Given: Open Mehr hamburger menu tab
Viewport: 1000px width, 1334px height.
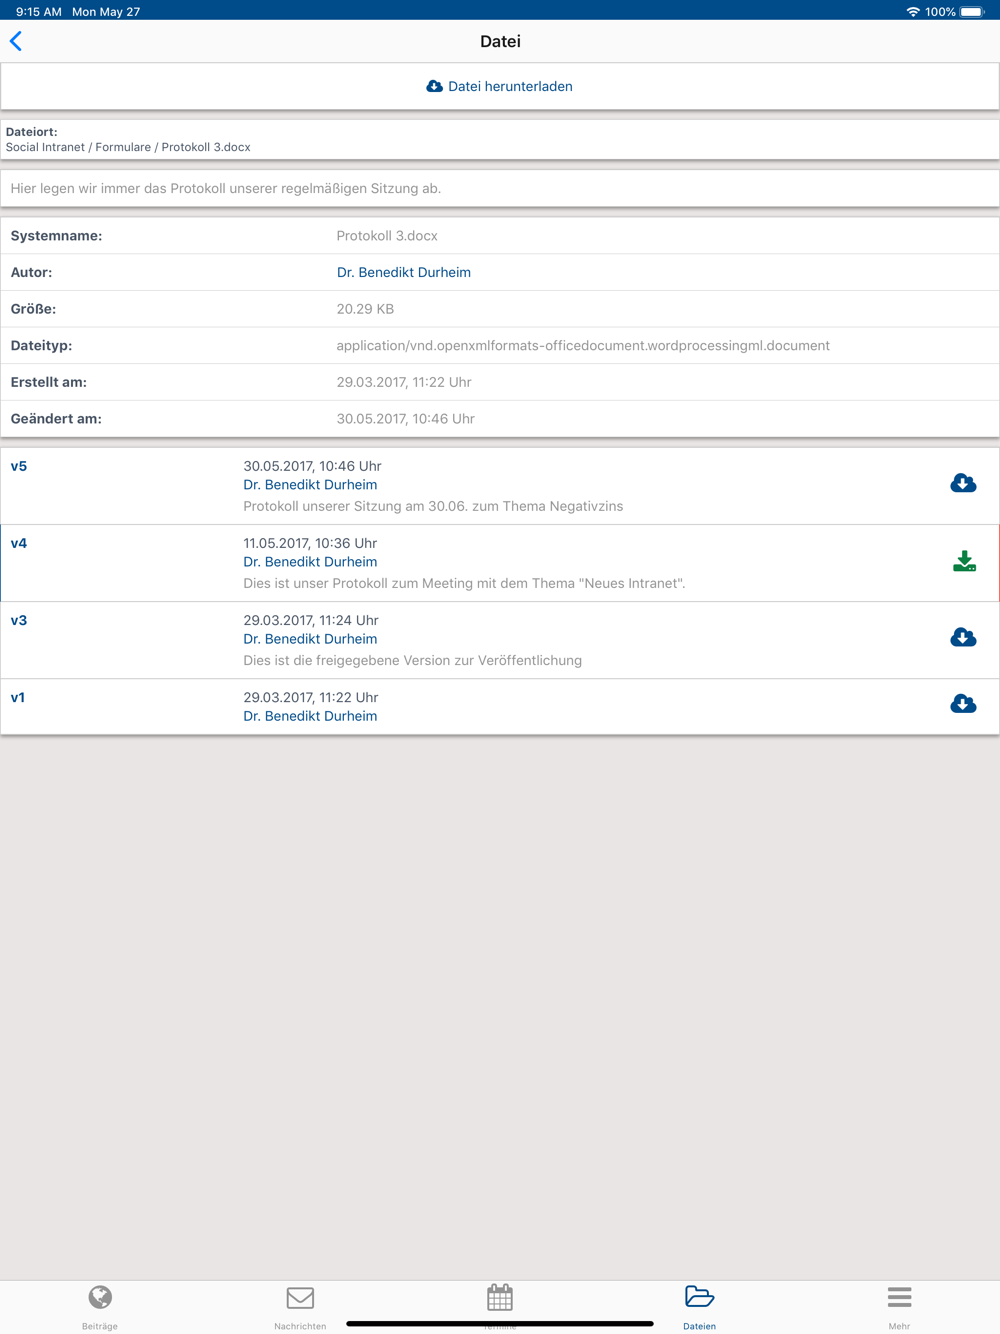Looking at the screenshot, I should 899,1307.
